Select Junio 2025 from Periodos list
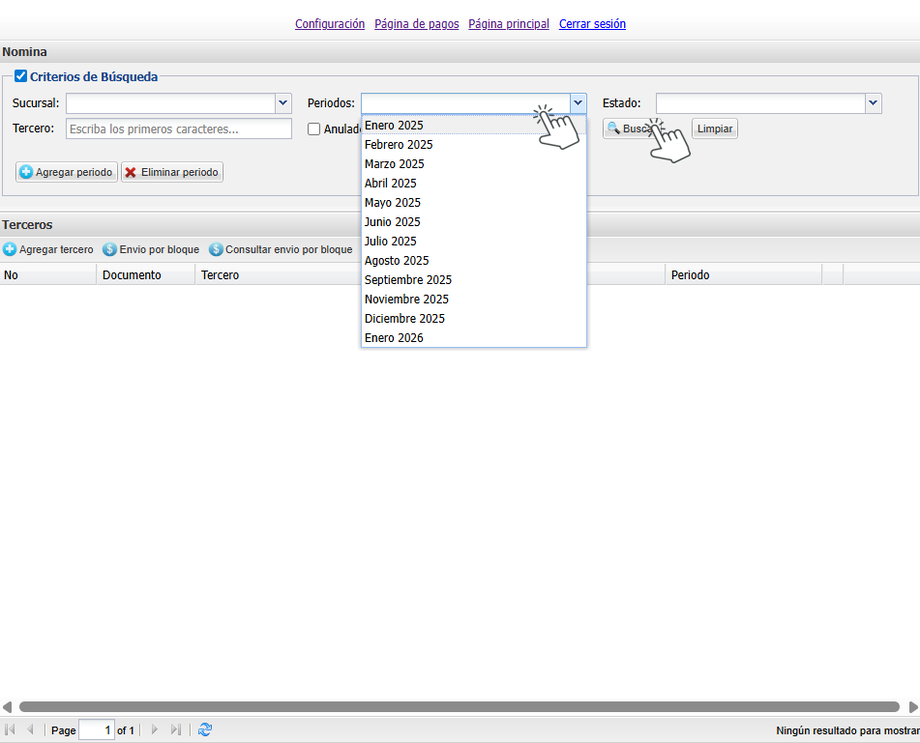920x743 pixels. click(x=473, y=222)
